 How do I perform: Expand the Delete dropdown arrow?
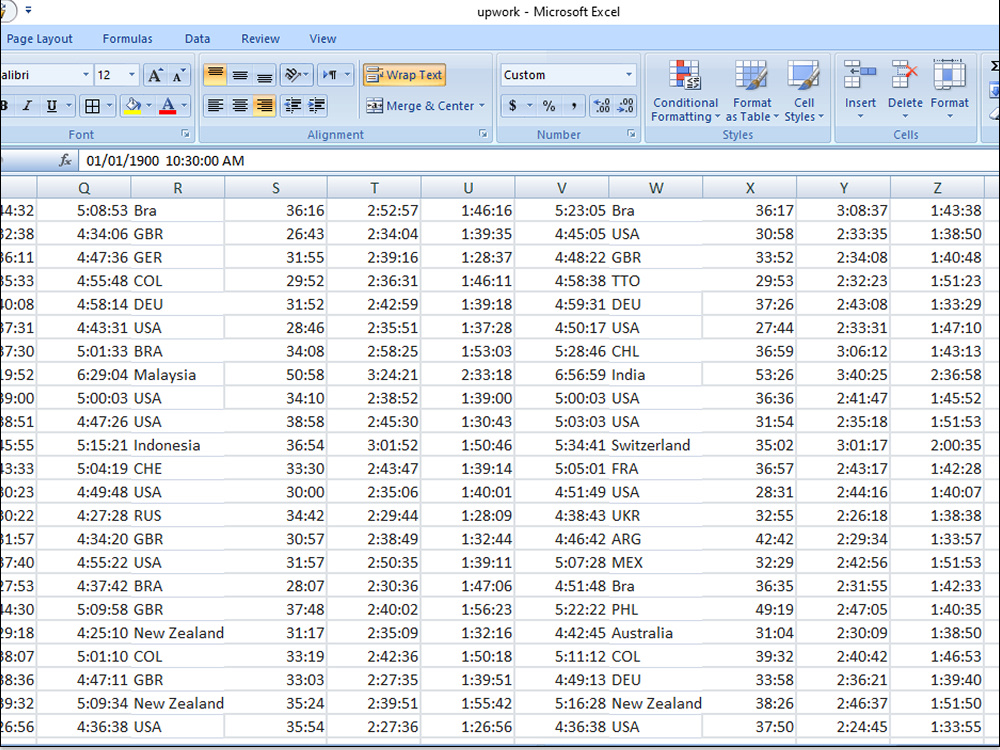[905, 117]
